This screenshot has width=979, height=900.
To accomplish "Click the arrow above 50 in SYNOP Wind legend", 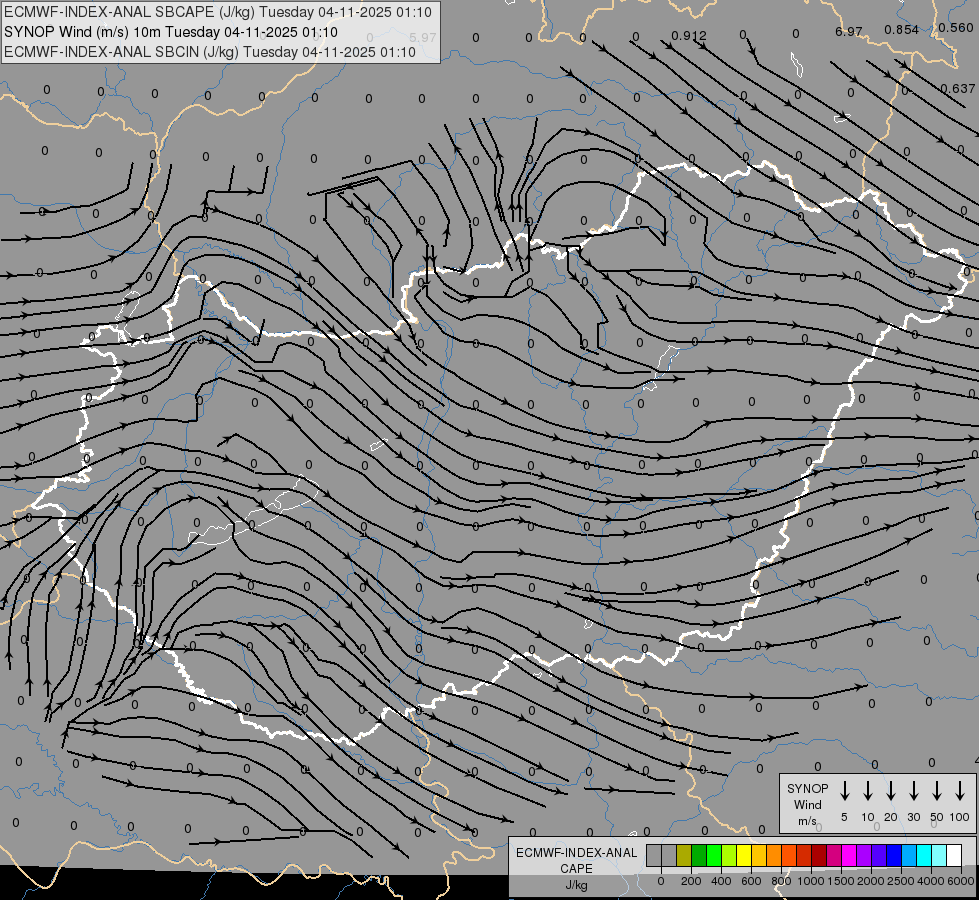I will pos(937,791).
